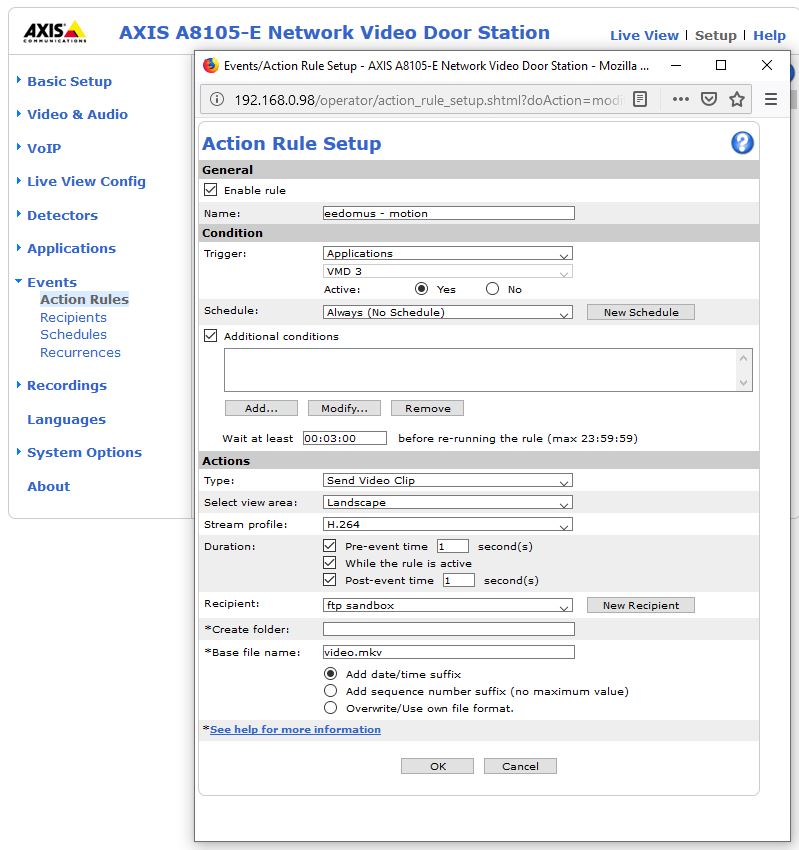Click the Modify... condition button
Viewport: 799px width, 850px height.
click(x=344, y=408)
